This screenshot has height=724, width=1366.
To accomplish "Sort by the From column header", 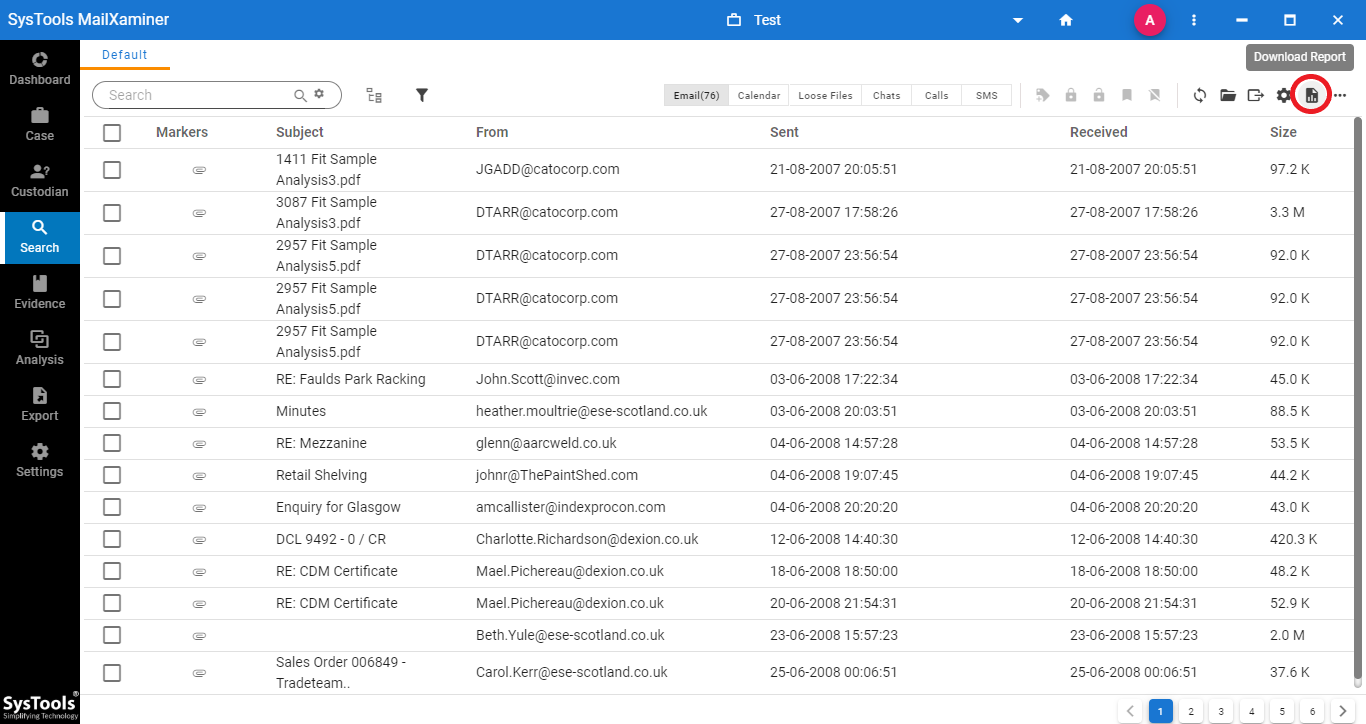I will [x=492, y=132].
